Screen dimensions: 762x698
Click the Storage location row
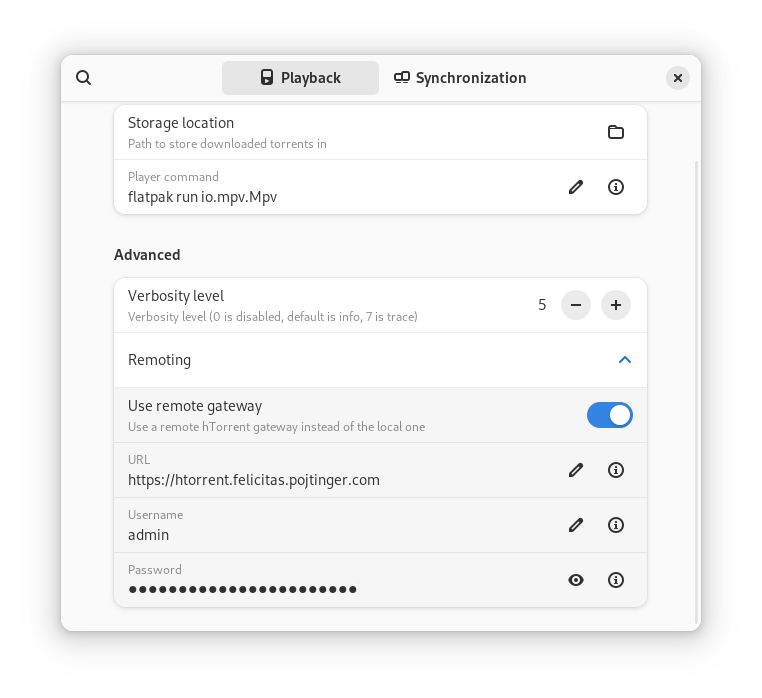[x=381, y=132]
